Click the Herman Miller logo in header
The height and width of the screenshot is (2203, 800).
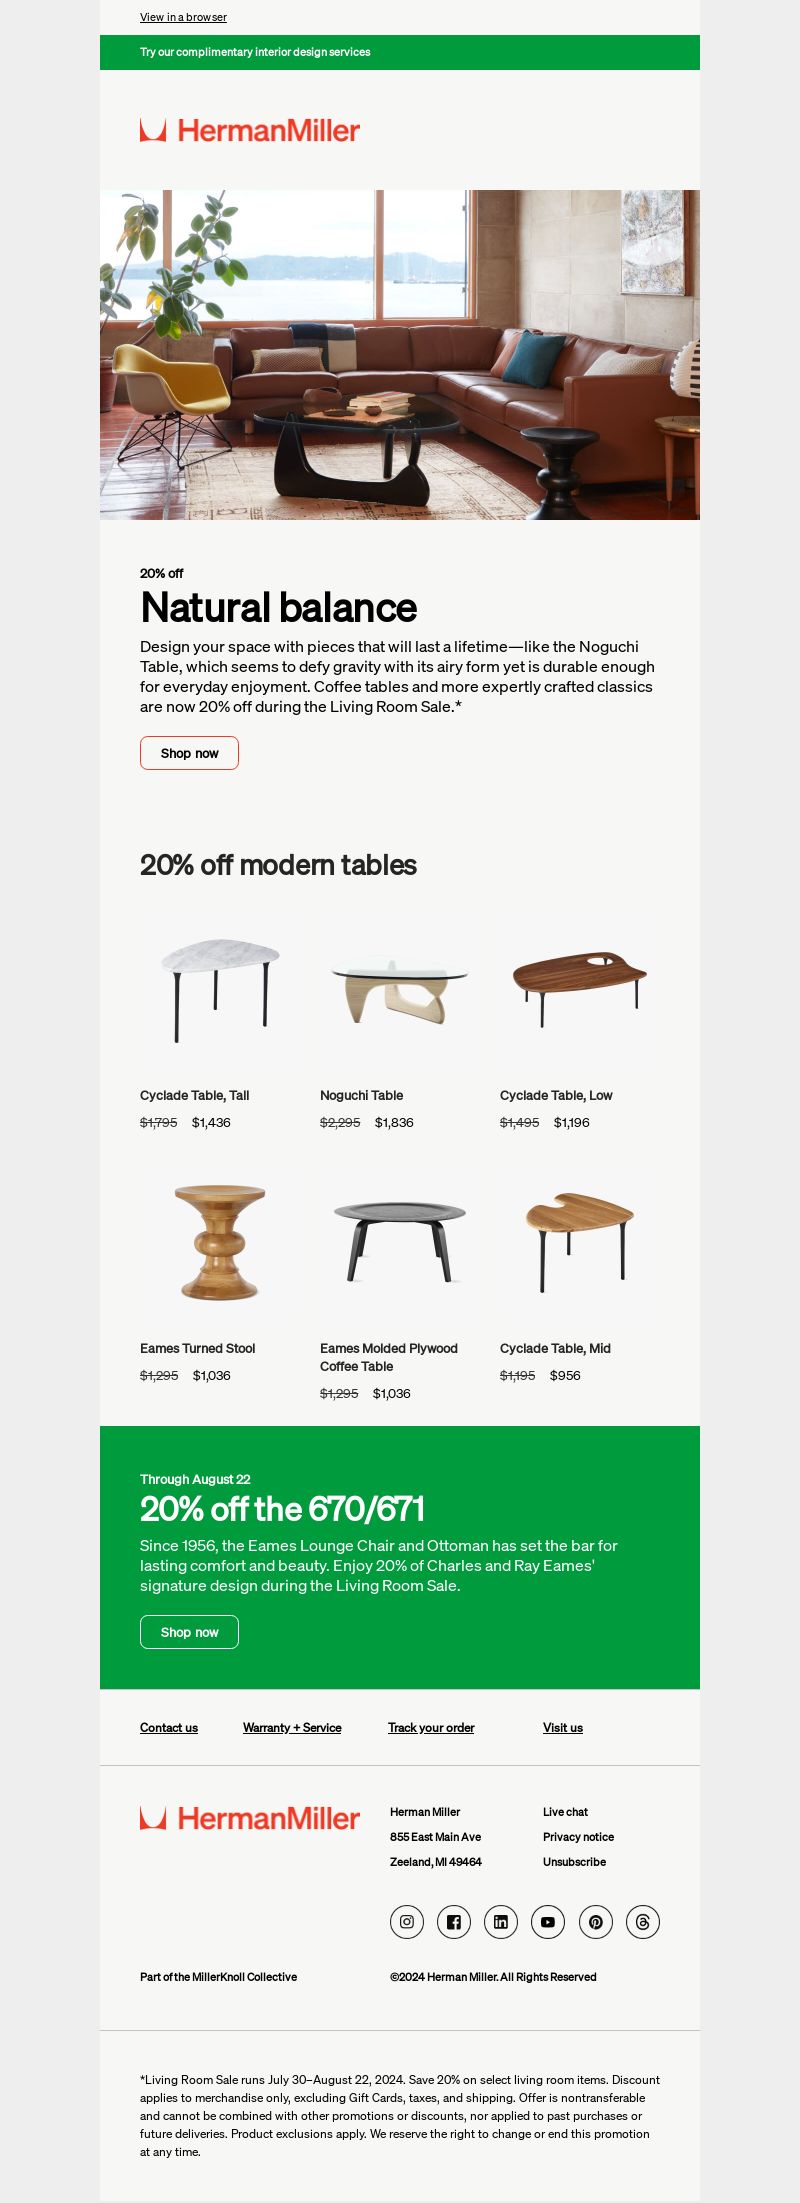tap(250, 130)
